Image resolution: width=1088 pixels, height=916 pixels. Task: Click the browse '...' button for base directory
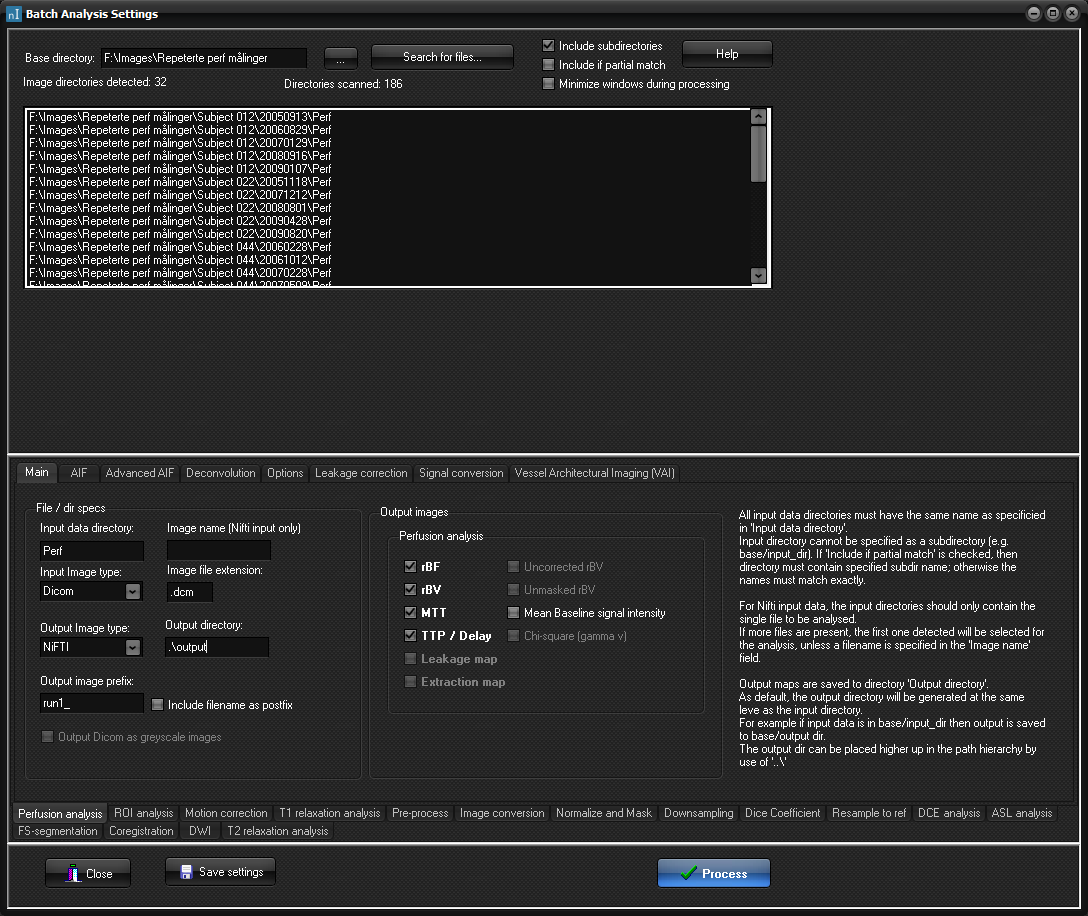pyautogui.click(x=340, y=58)
